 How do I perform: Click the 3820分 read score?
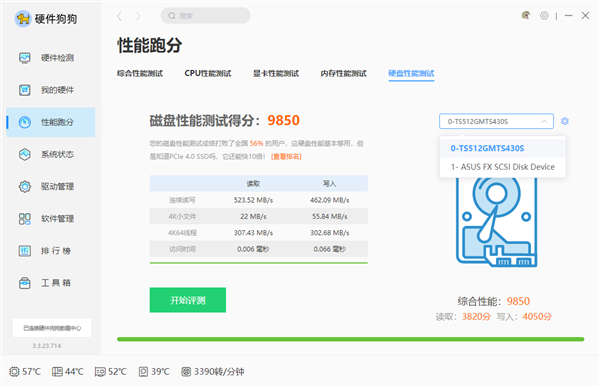tap(476, 317)
